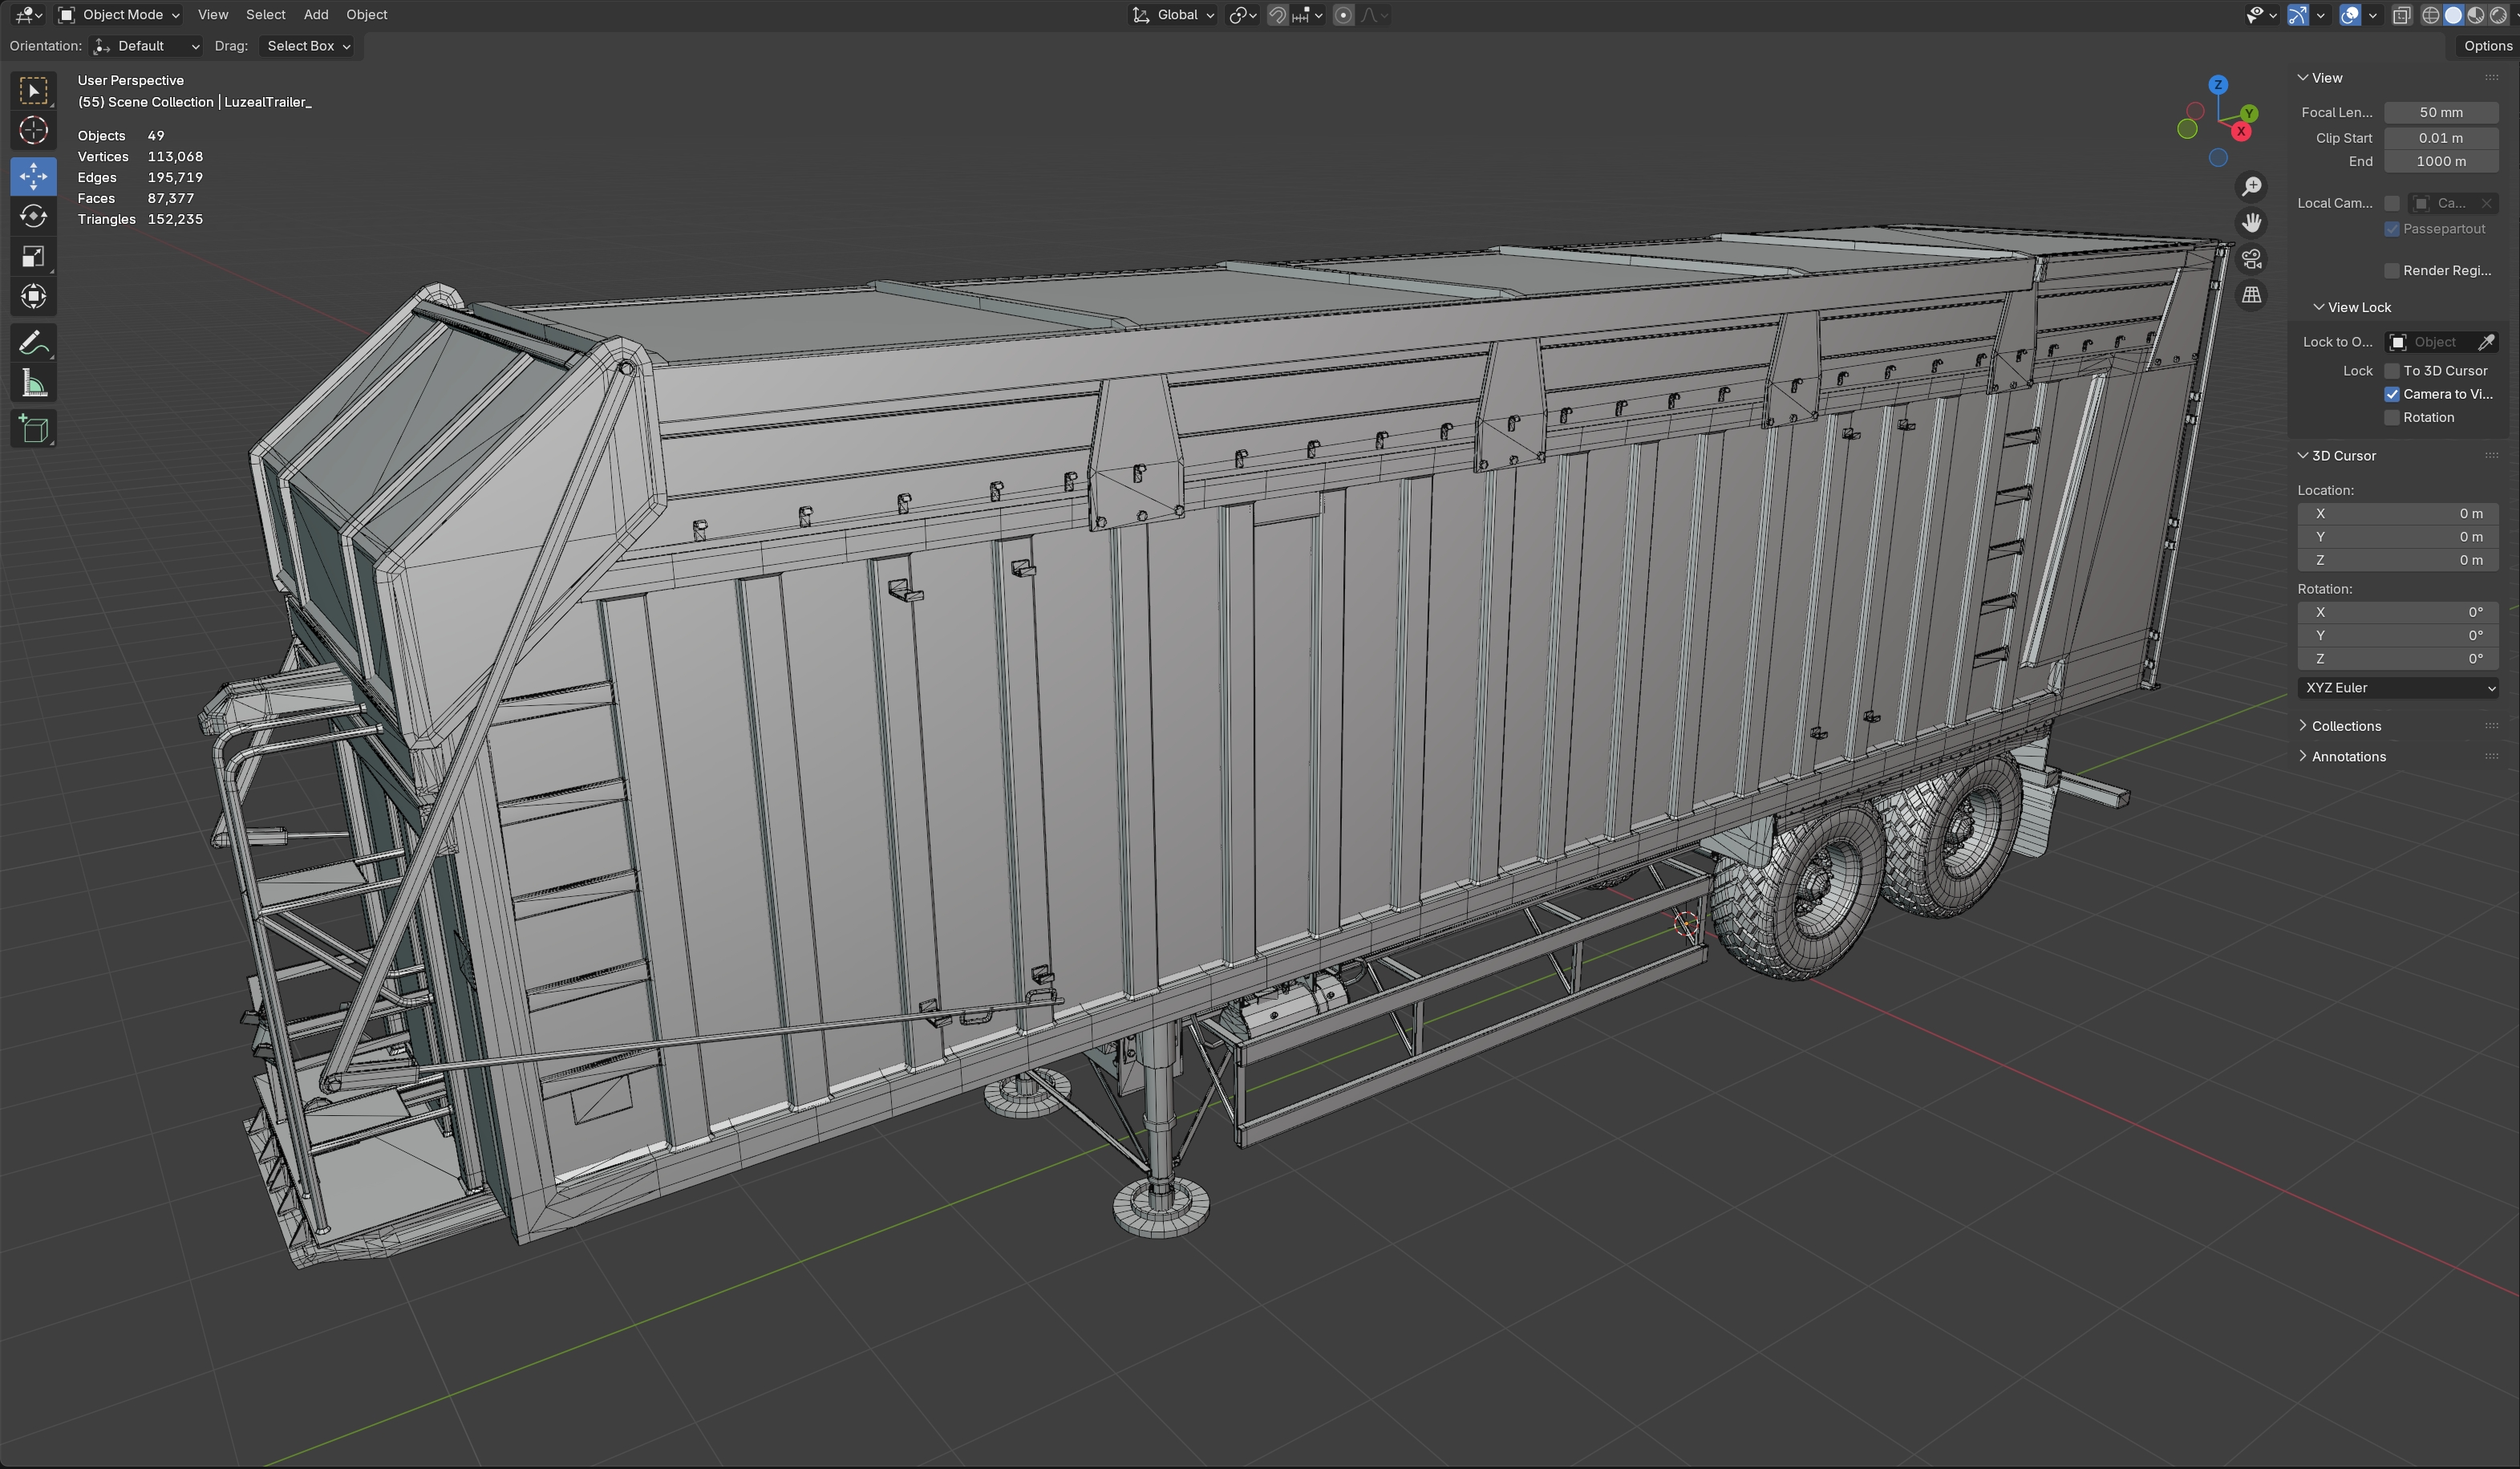The image size is (2520, 1469).
Task: Select the Scale tool
Action: [33, 257]
